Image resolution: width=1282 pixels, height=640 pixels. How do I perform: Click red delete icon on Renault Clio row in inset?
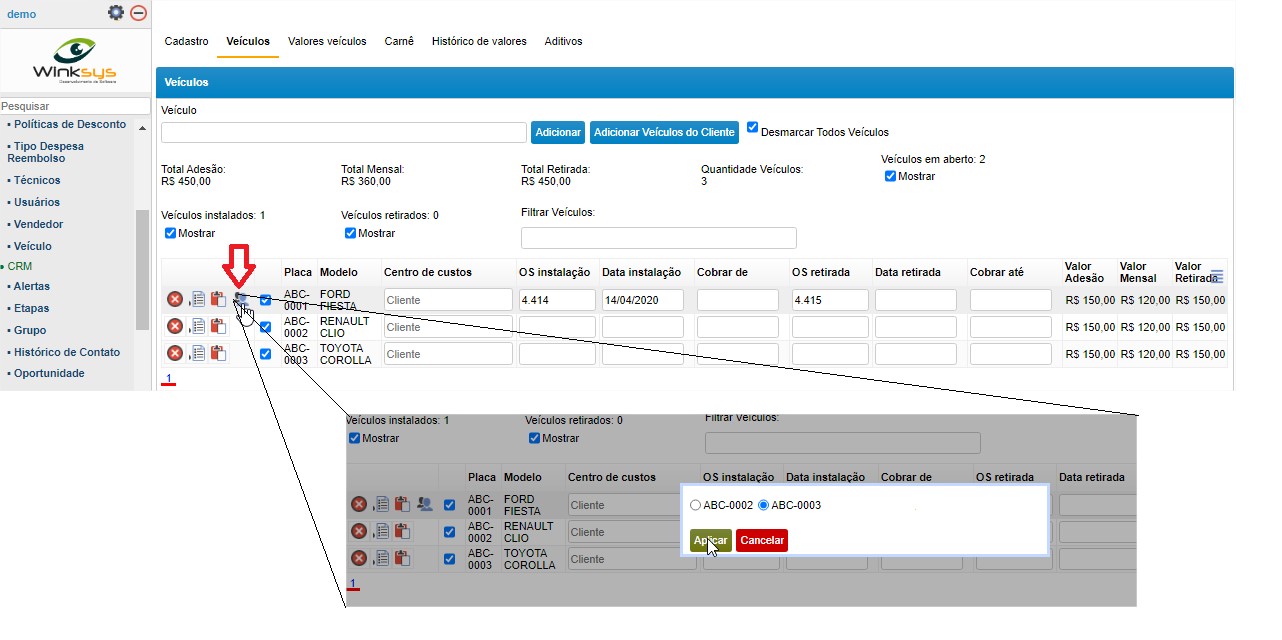[359, 531]
